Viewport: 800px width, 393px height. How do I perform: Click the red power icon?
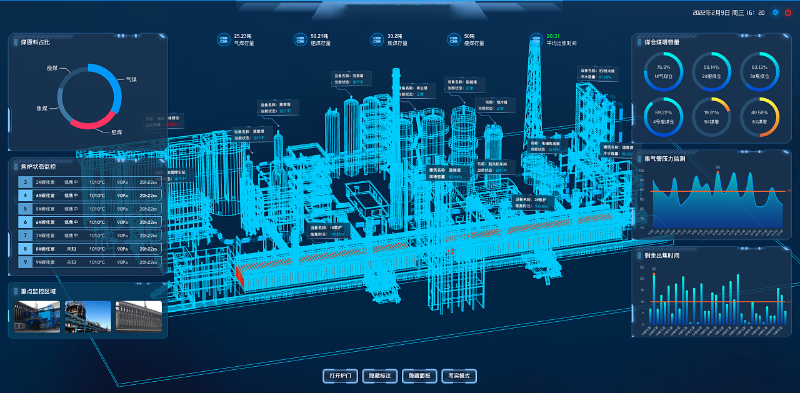click(788, 12)
